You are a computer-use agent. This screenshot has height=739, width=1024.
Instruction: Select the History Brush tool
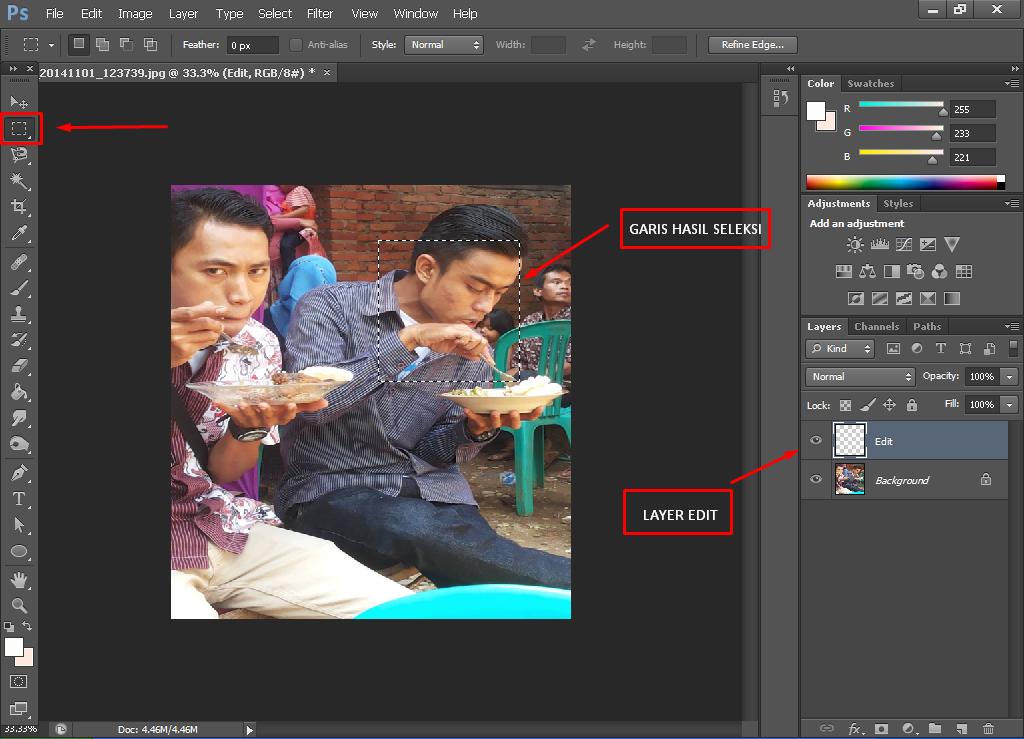(x=20, y=340)
